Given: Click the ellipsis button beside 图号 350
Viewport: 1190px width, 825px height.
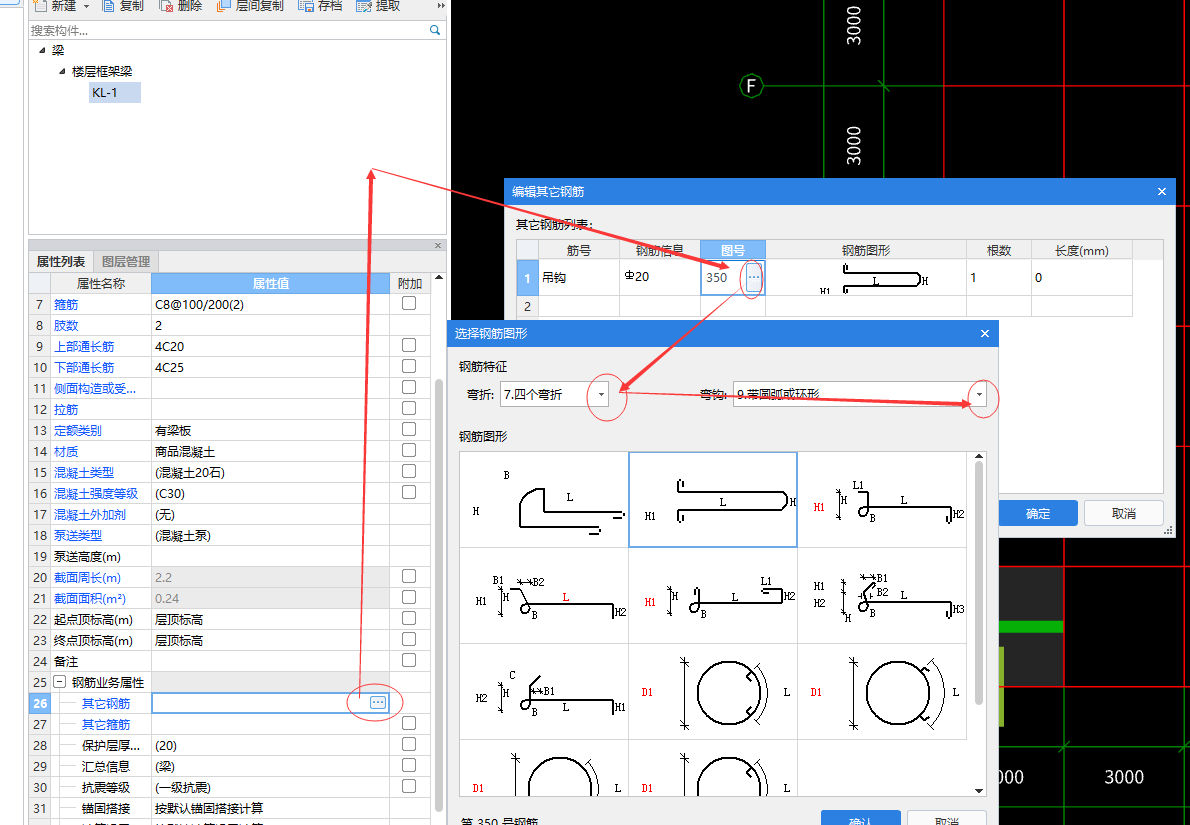Looking at the screenshot, I should click(x=753, y=278).
